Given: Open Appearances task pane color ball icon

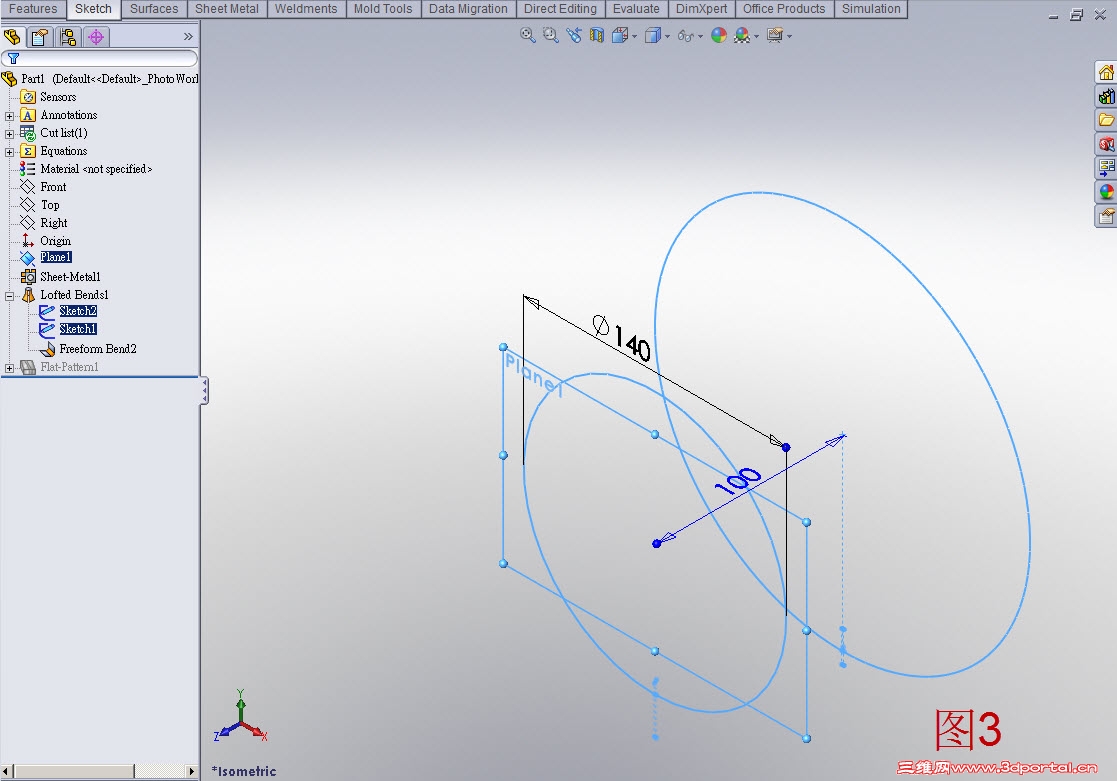Looking at the screenshot, I should click(1106, 192).
